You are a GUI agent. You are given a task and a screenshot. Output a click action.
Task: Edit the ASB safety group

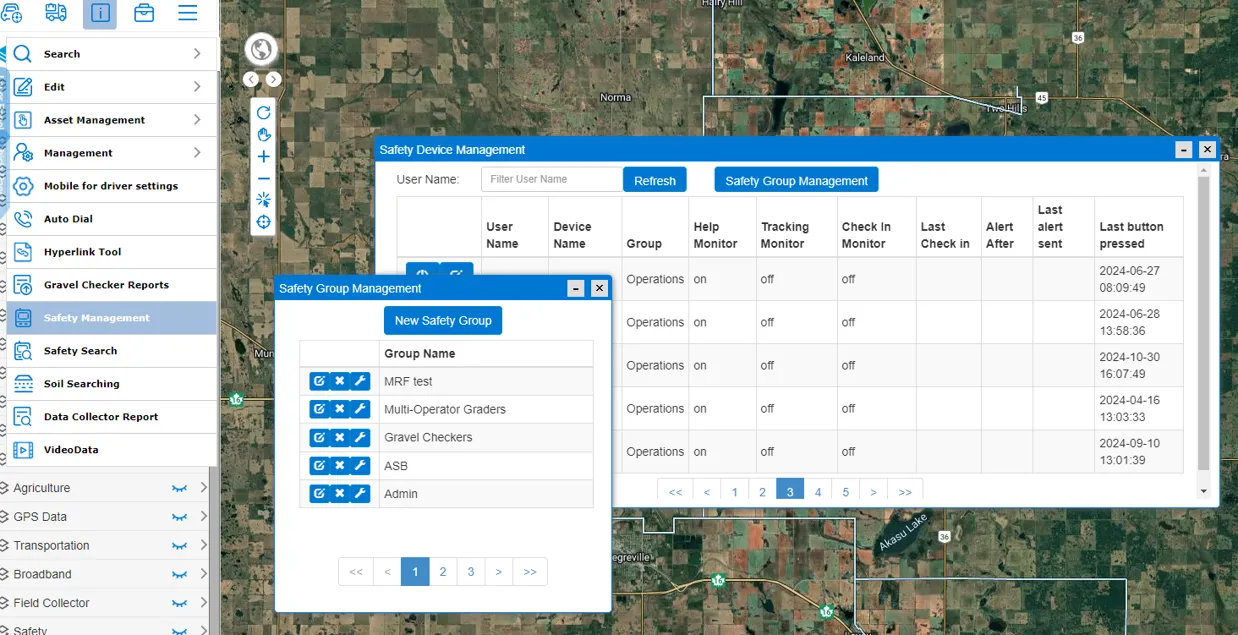[319, 465]
